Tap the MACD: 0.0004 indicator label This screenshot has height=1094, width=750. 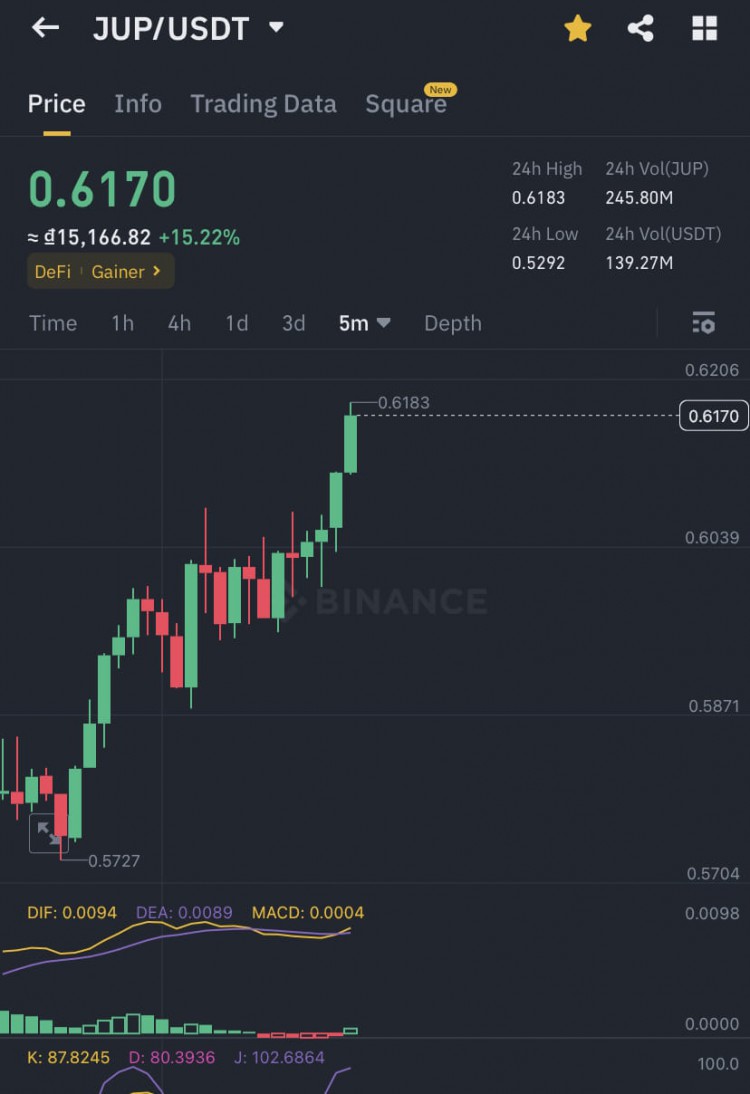[x=308, y=913]
